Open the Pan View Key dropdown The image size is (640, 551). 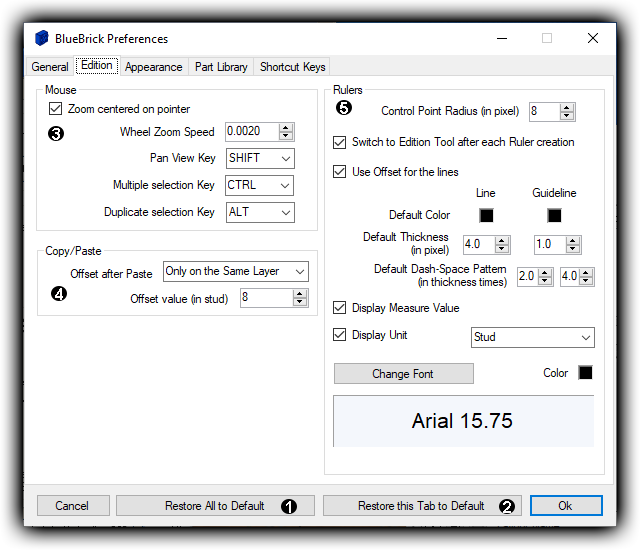coord(260,158)
